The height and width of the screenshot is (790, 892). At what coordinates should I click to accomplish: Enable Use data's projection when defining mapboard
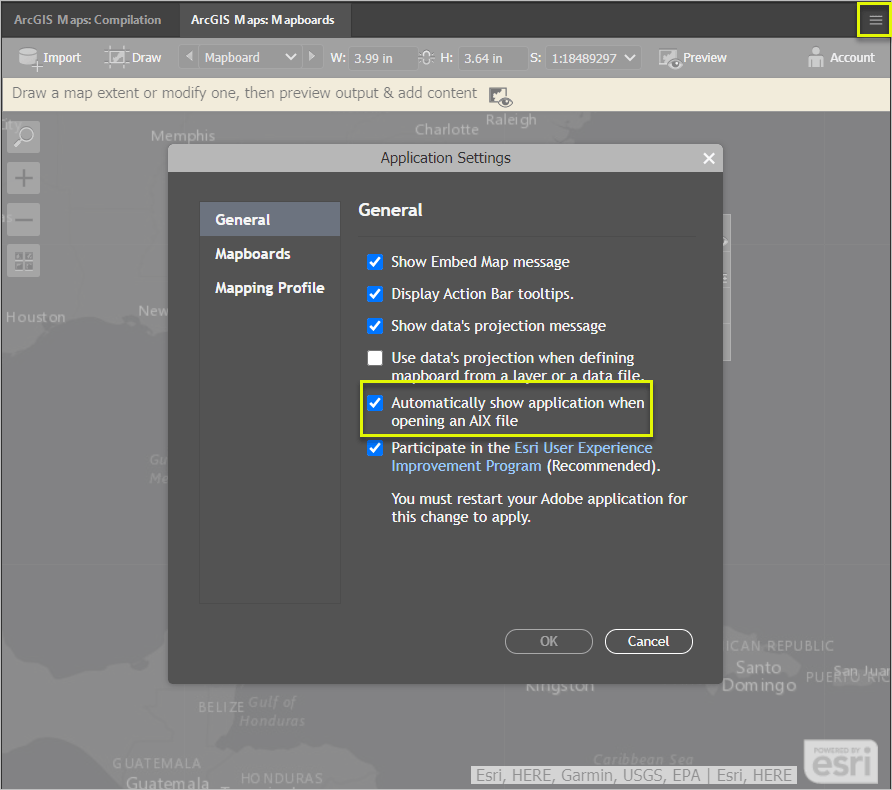375,357
